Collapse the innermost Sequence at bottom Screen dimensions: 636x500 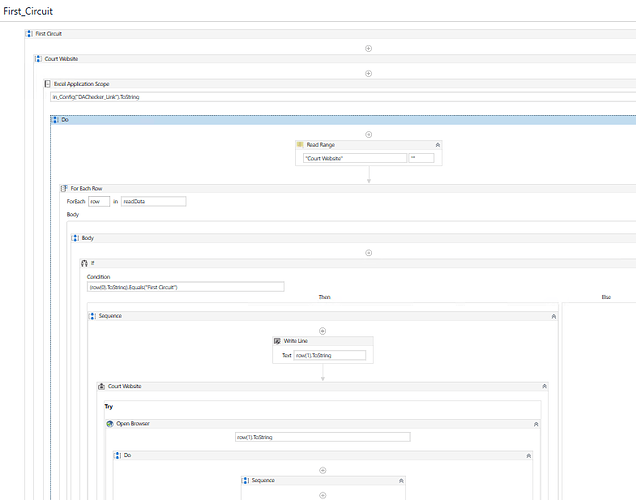[x=401, y=481]
